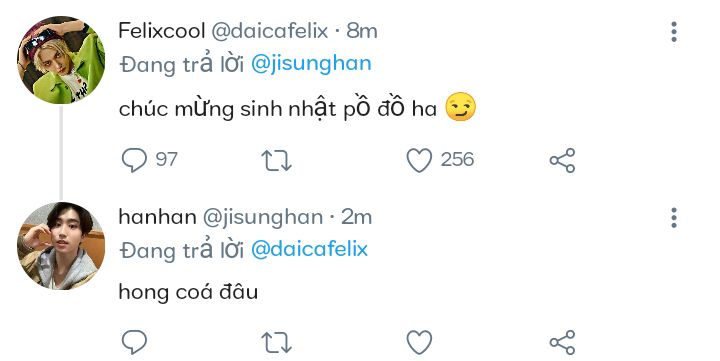Open tweet text 'hong coá đâu'
720x361 pixels.
[x=188, y=293]
